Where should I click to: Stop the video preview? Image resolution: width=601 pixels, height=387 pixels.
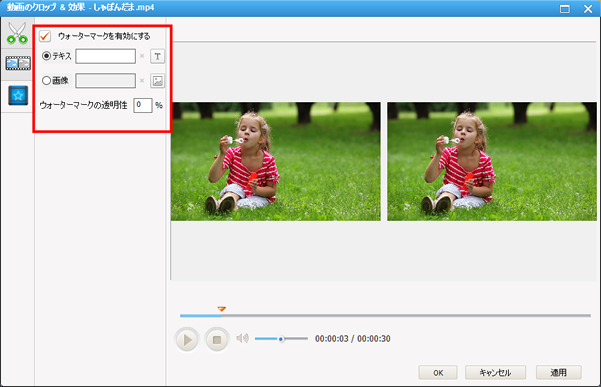(x=217, y=340)
